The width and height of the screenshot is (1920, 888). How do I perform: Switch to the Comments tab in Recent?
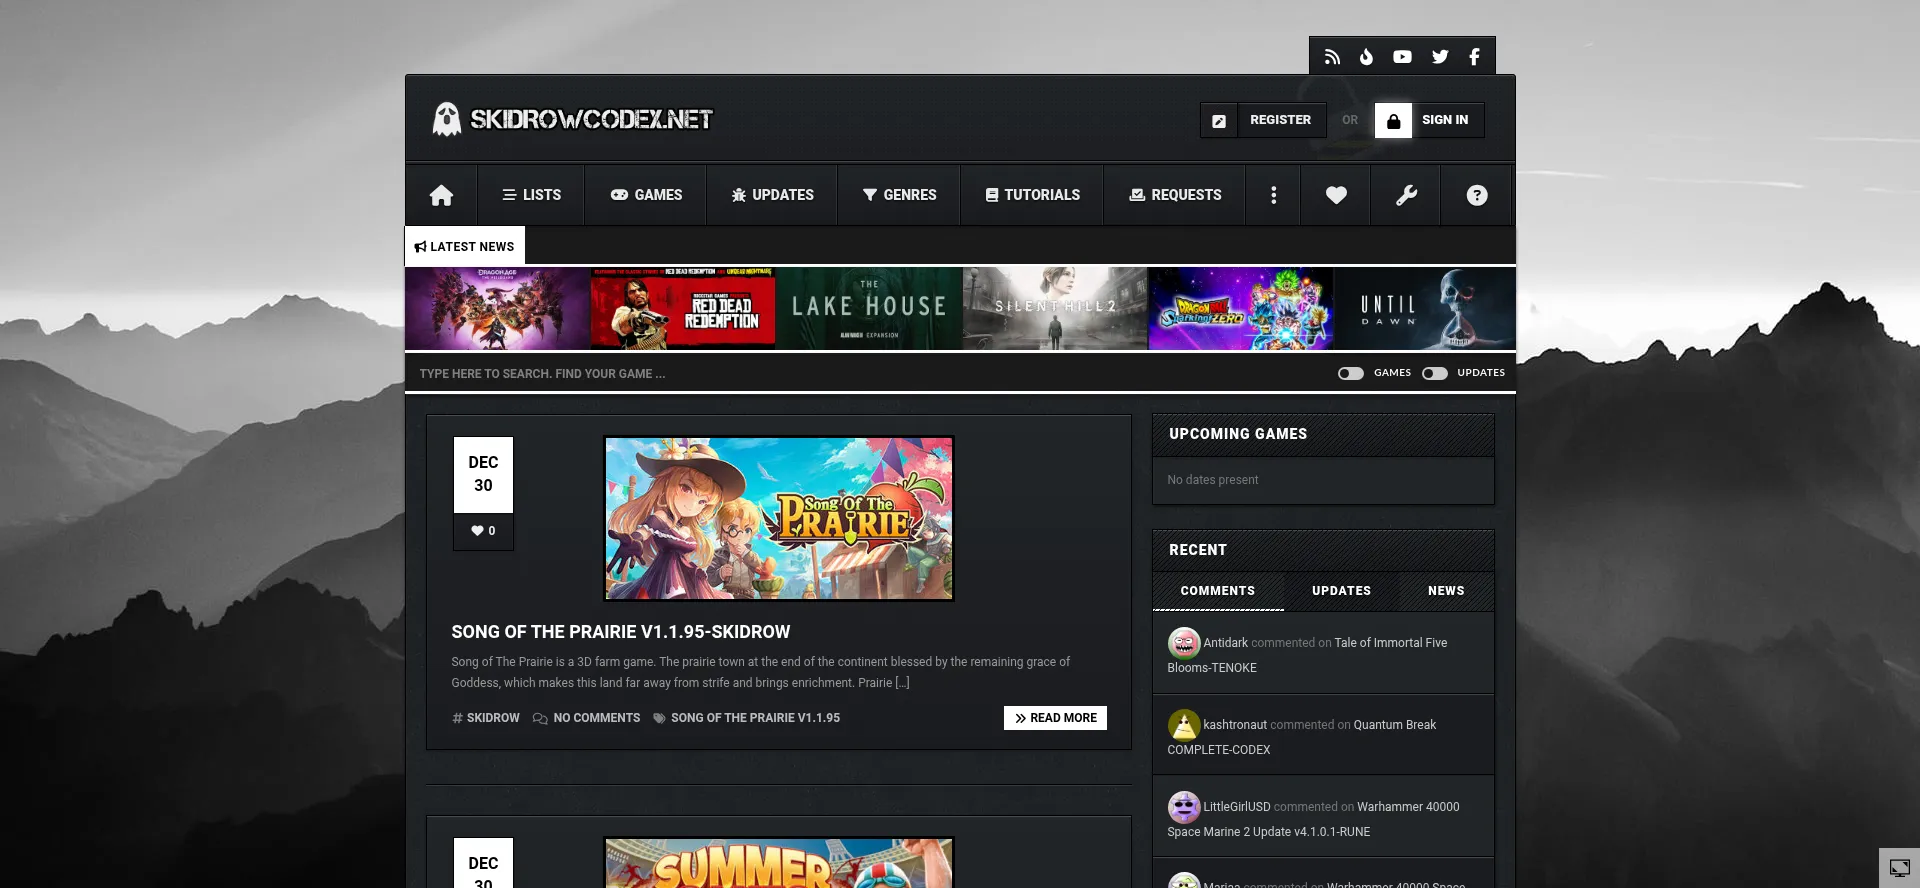click(1218, 591)
